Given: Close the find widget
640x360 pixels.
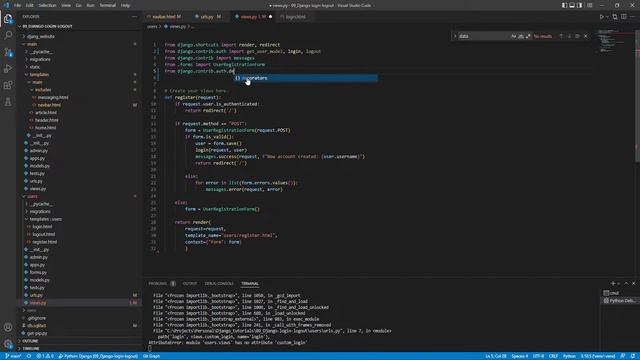Looking at the screenshot, I should point(586,36).
